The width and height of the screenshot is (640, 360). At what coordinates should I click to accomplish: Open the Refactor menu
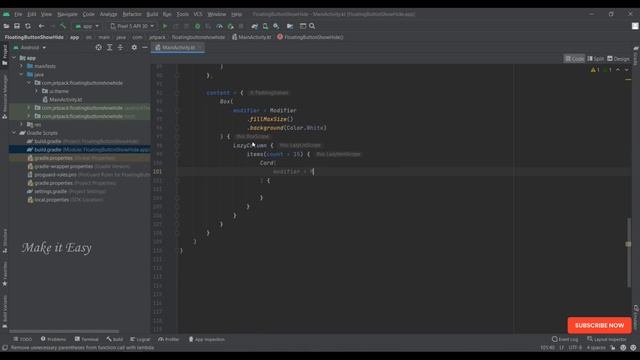(132, 14)
